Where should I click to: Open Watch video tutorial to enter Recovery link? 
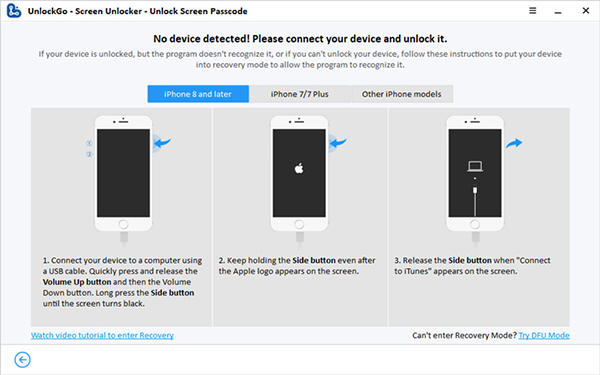[102, 335]
